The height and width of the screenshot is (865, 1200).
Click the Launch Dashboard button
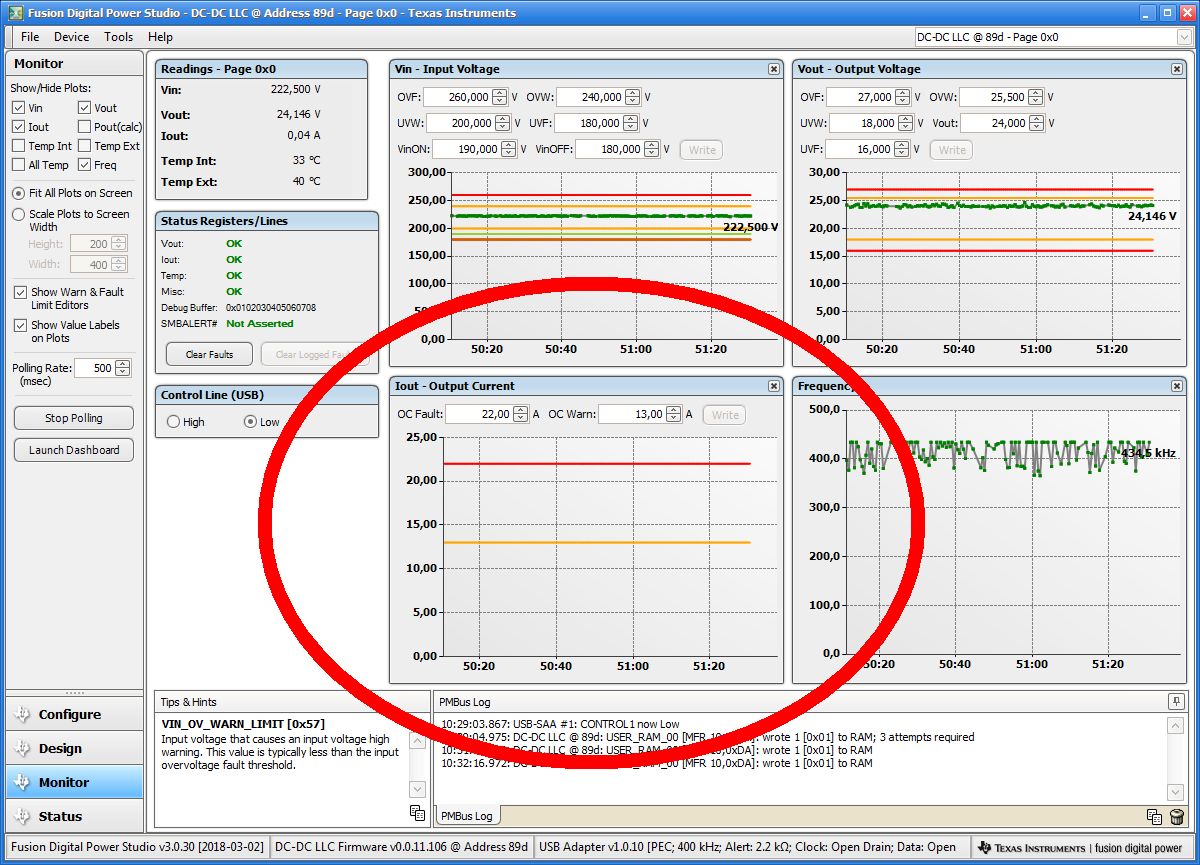click(74, 450)
